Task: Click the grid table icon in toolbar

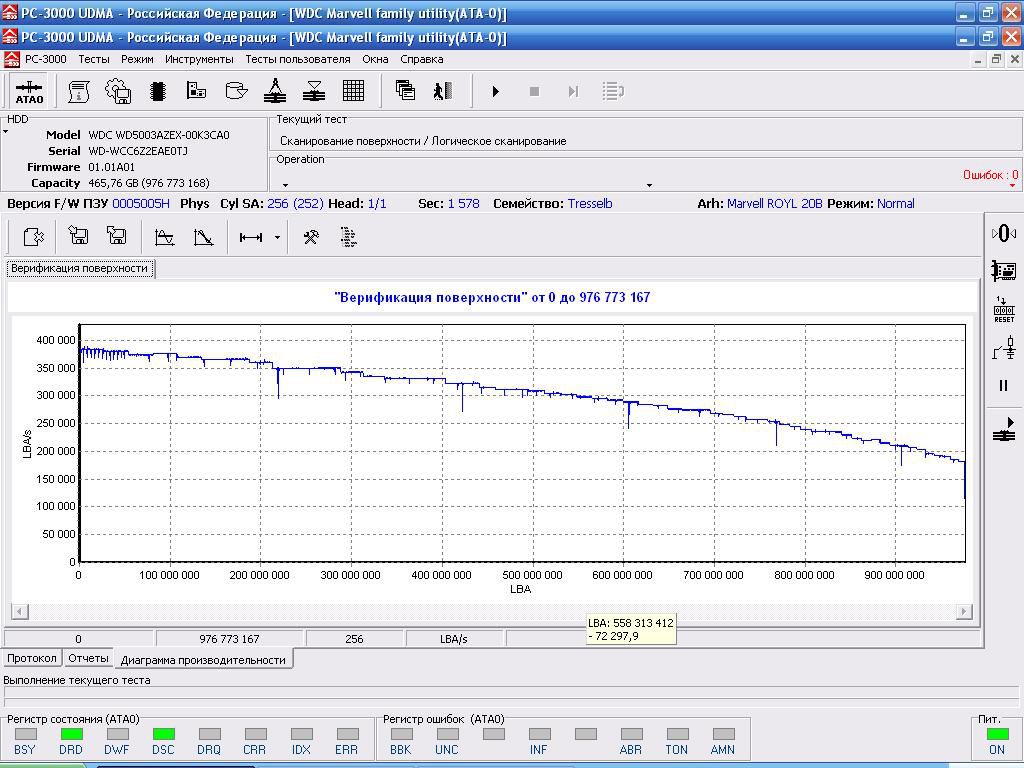Action: [x=353, y=91]
